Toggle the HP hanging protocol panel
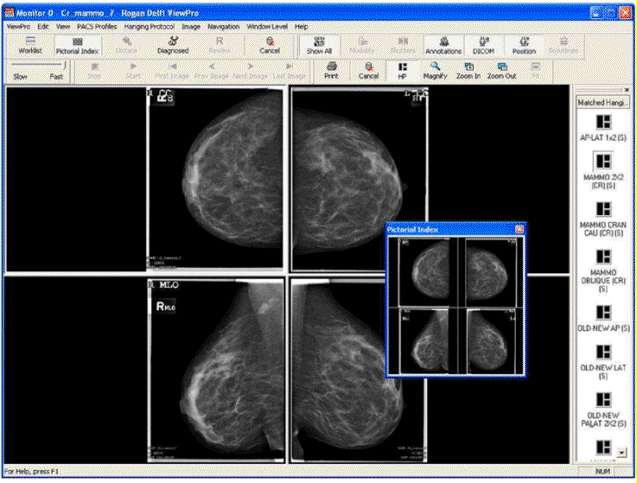This screenshot has height=483, width=637. click(x=402, y=69)
